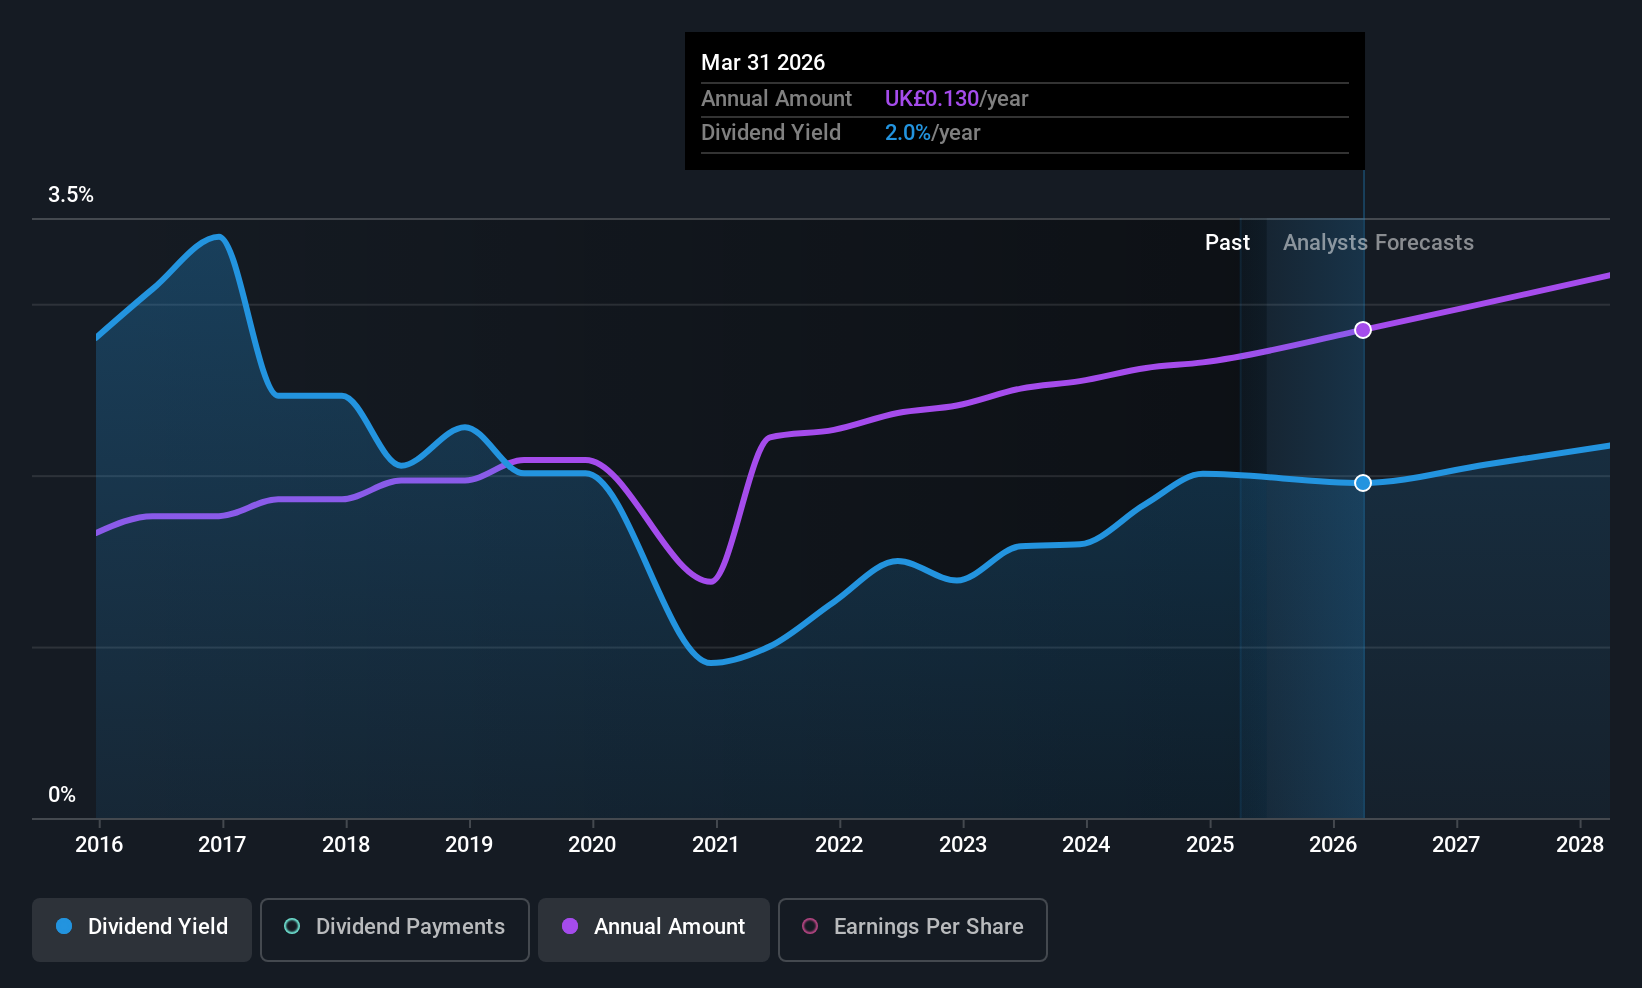Click the Mar 31 2026 tooltip date
Screen dimensions: 1642x988
pyautogui.click(x=763, y=63)
